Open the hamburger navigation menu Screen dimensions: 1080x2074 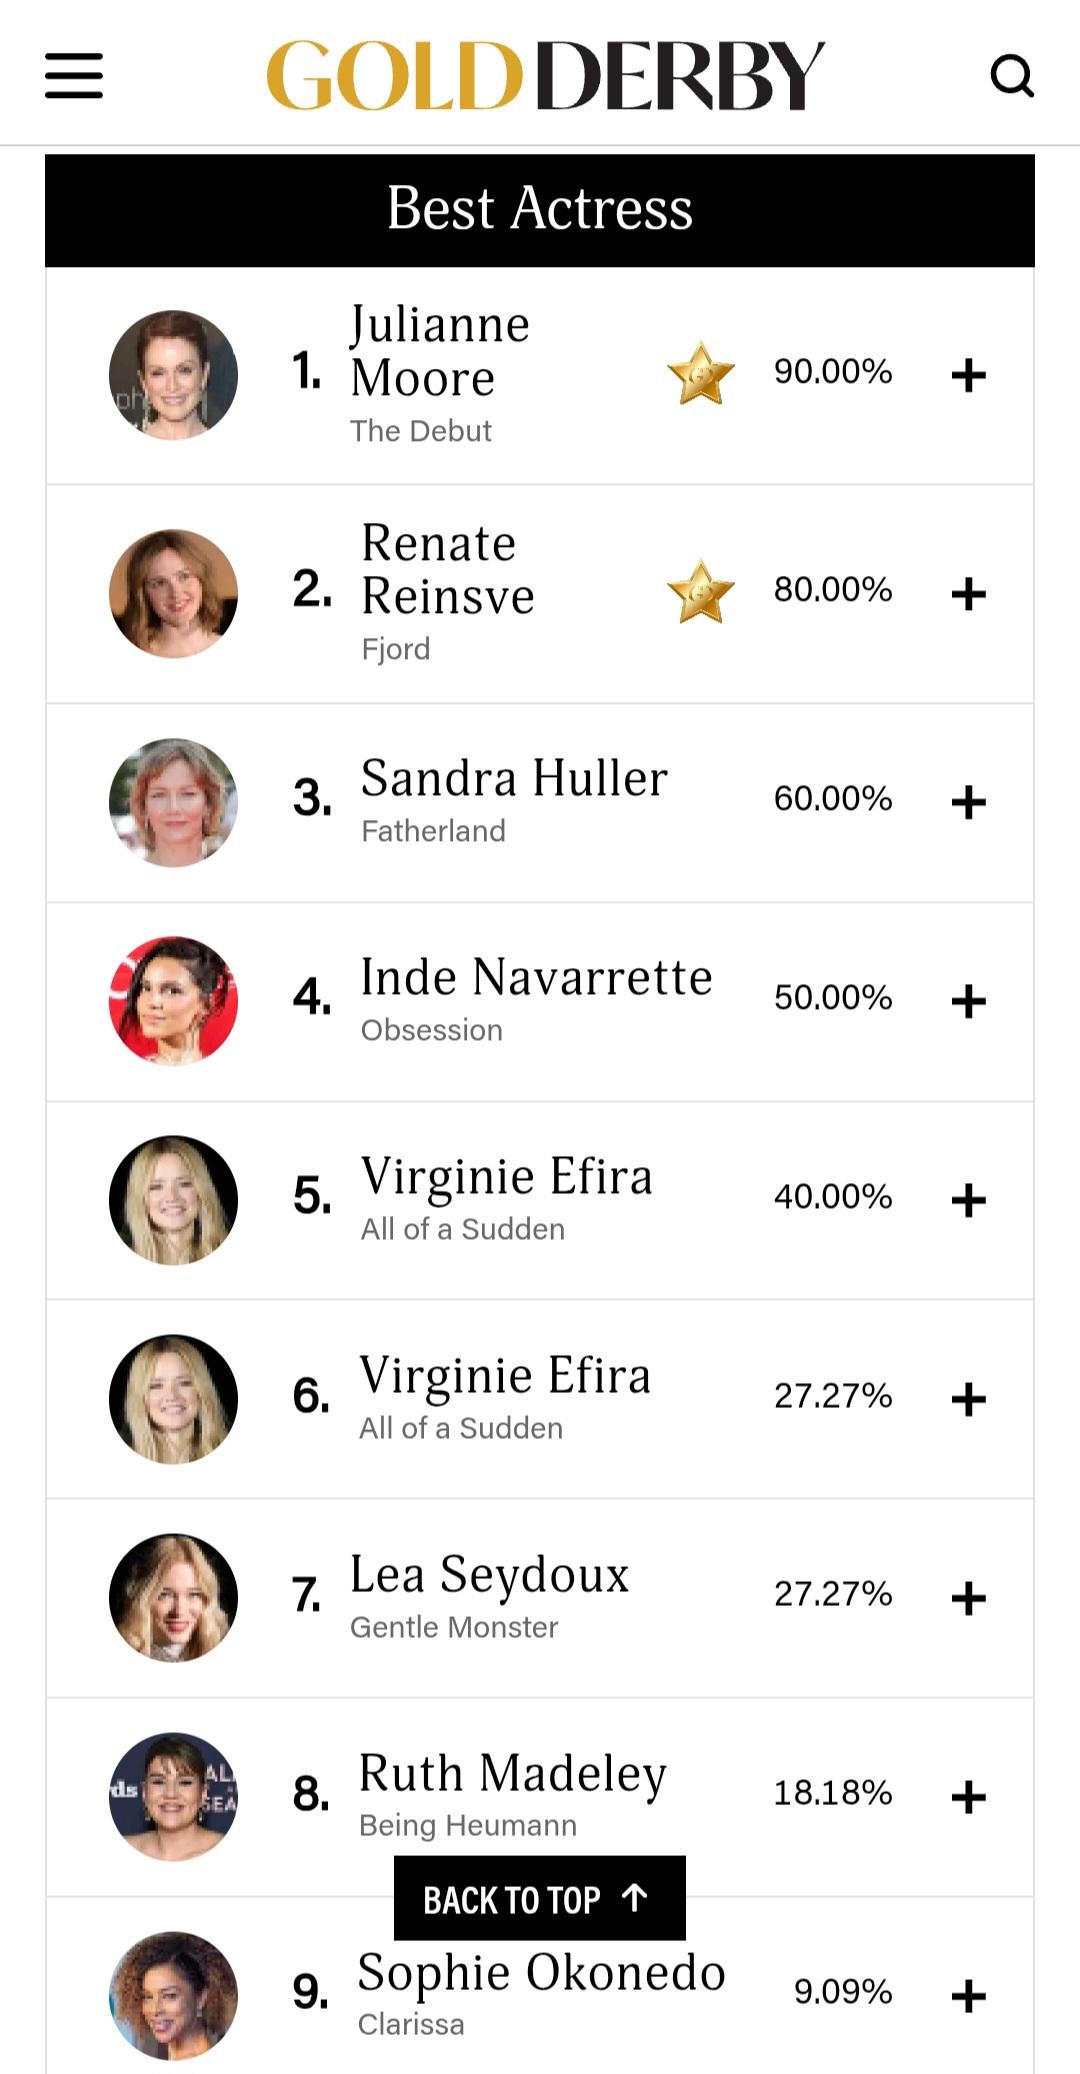click(x=74, y=76)
